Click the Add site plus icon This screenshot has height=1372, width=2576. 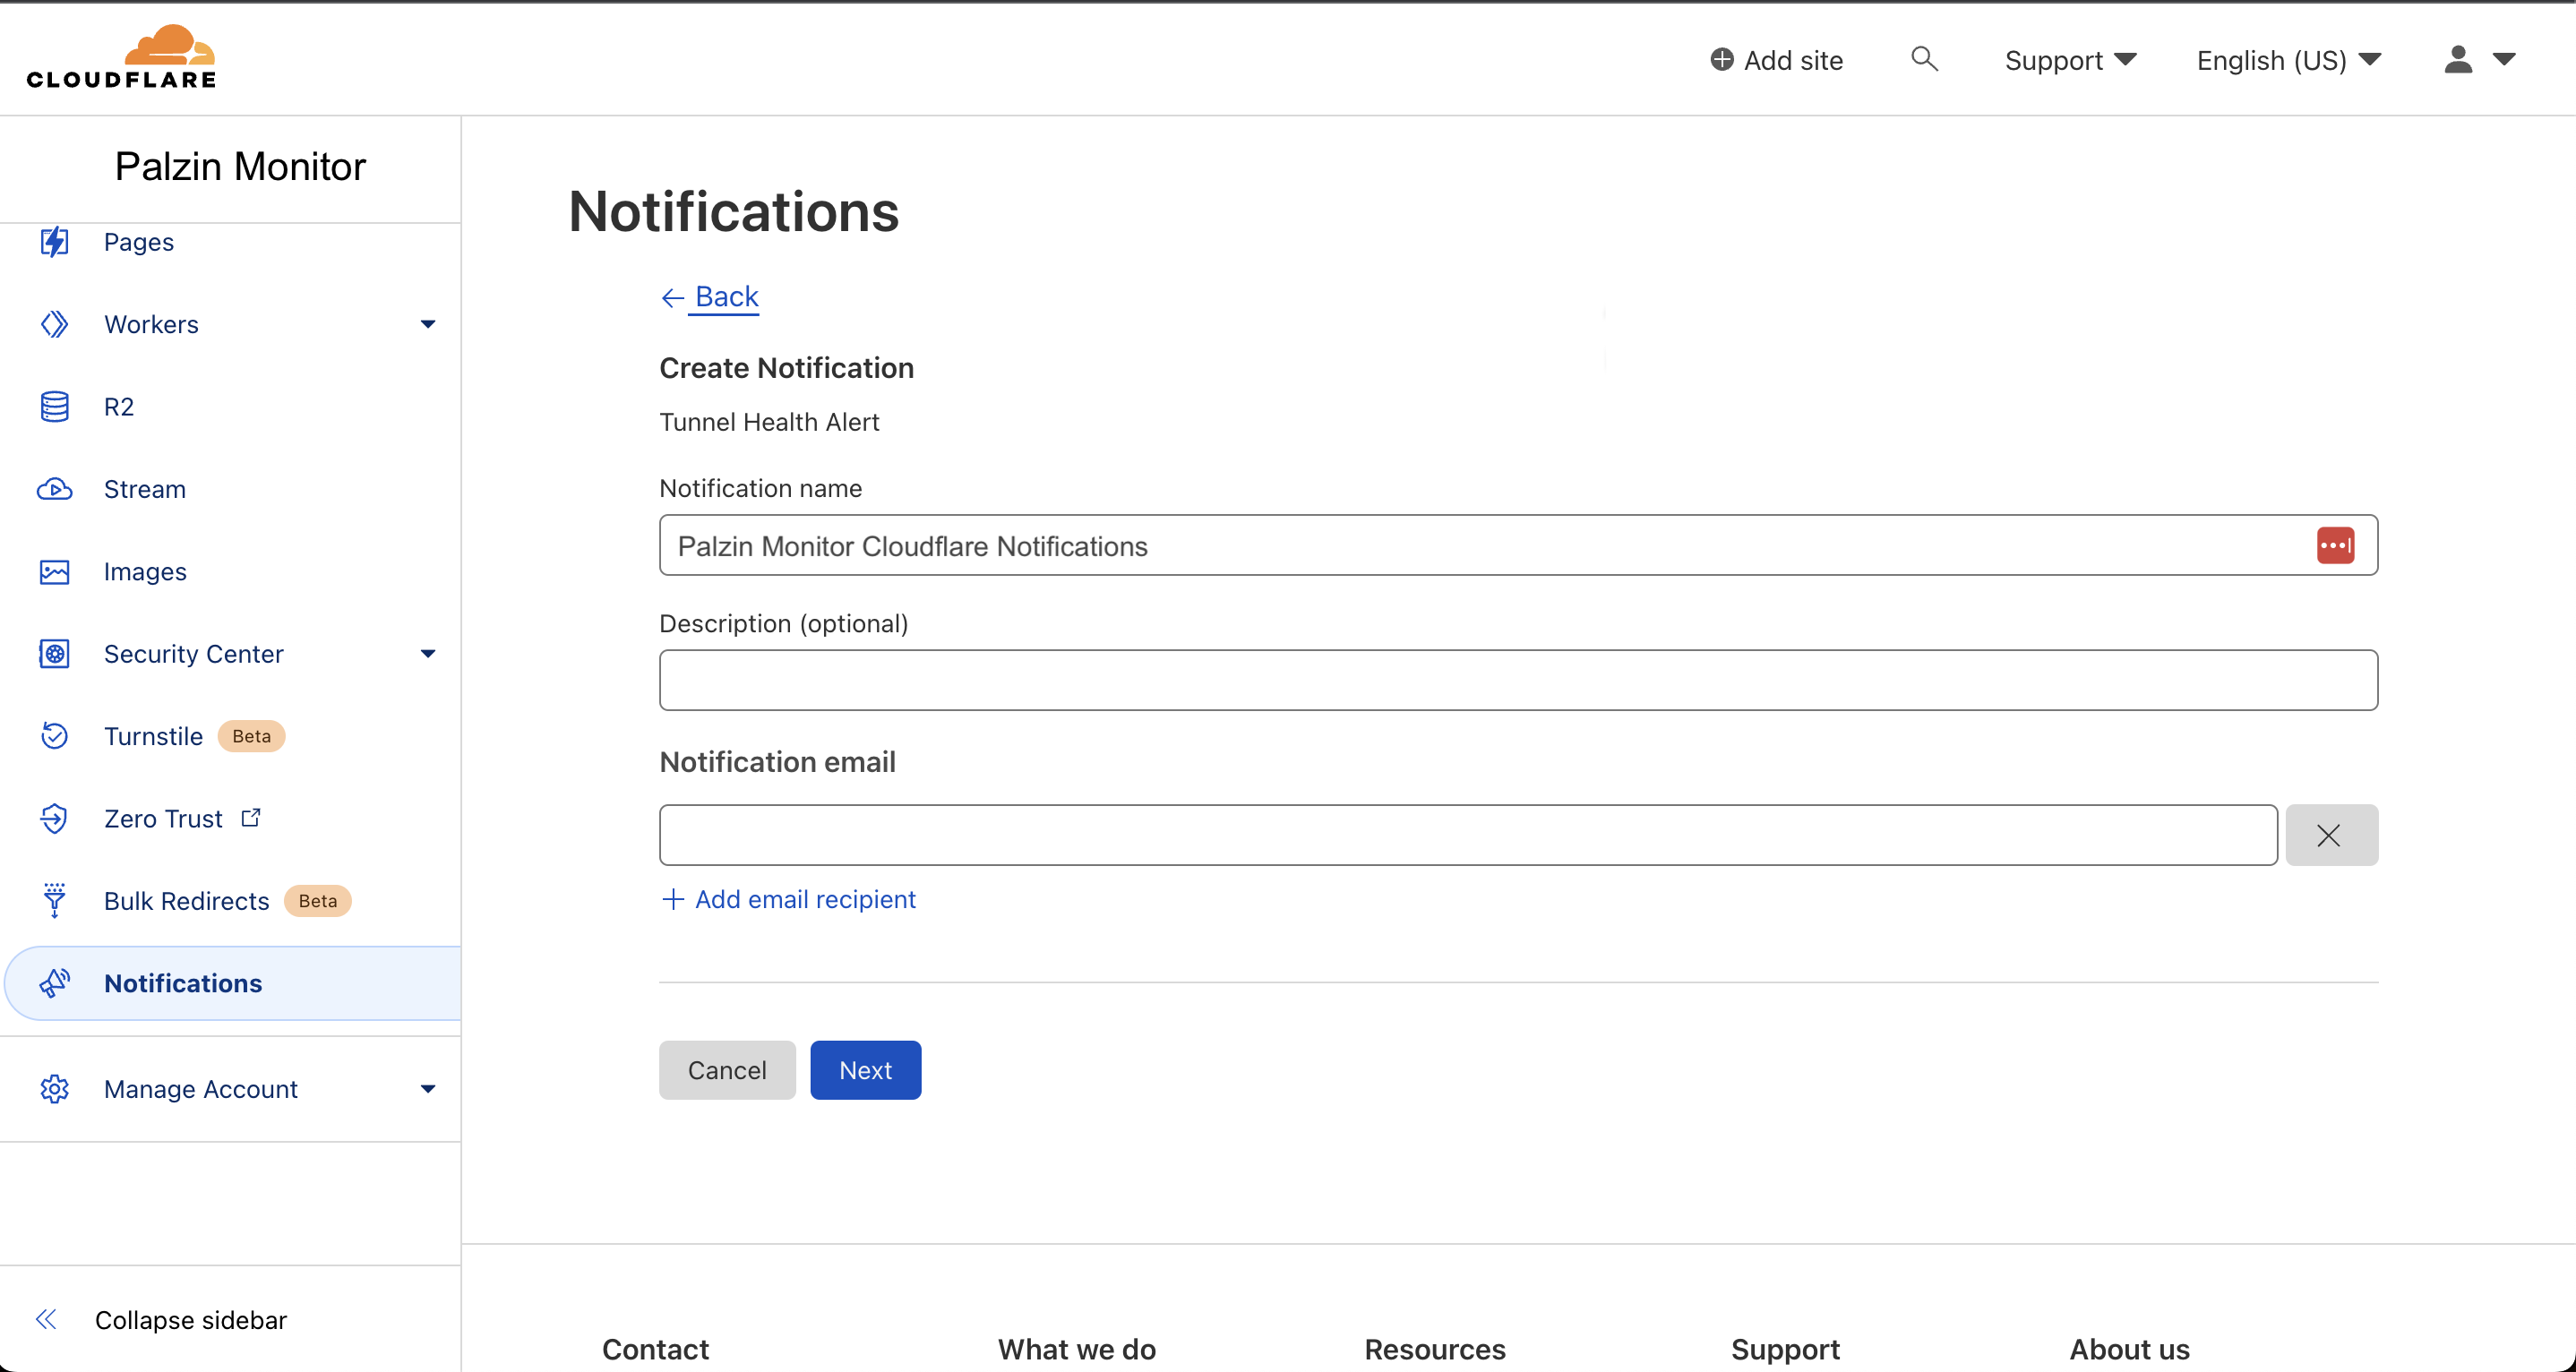(1721, 60)
